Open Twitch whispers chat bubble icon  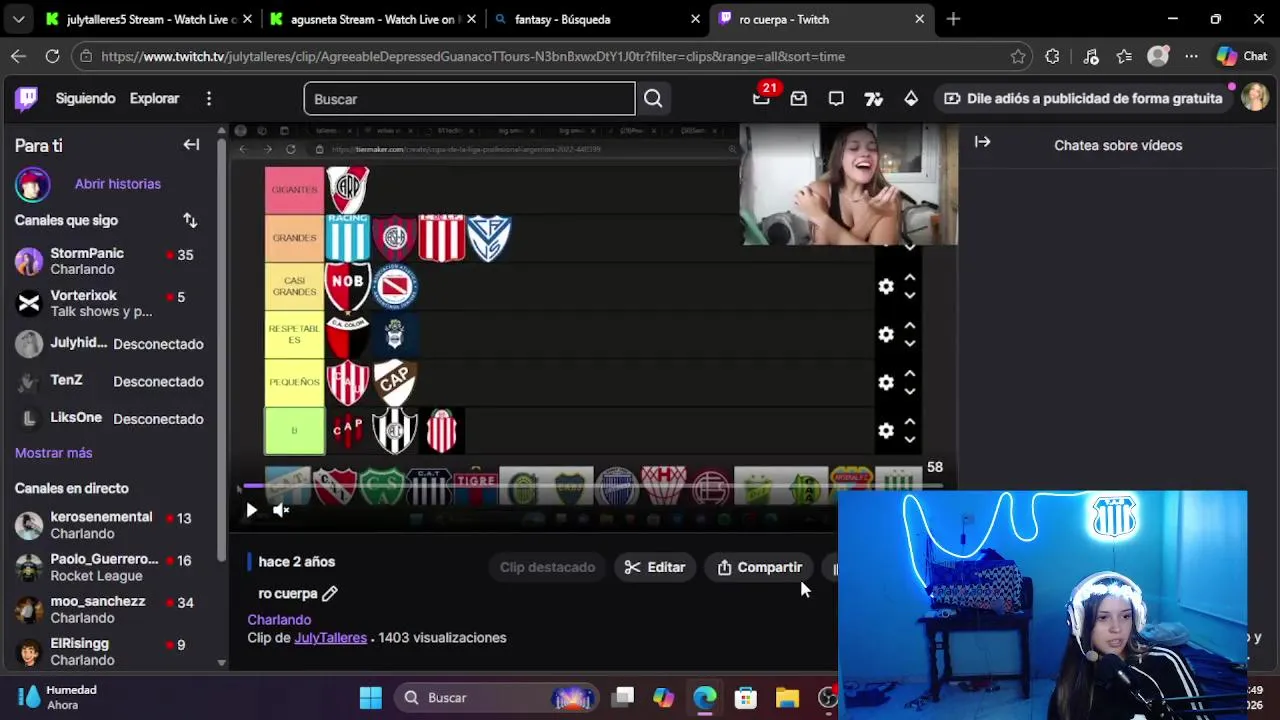click(x=836, y=98)
